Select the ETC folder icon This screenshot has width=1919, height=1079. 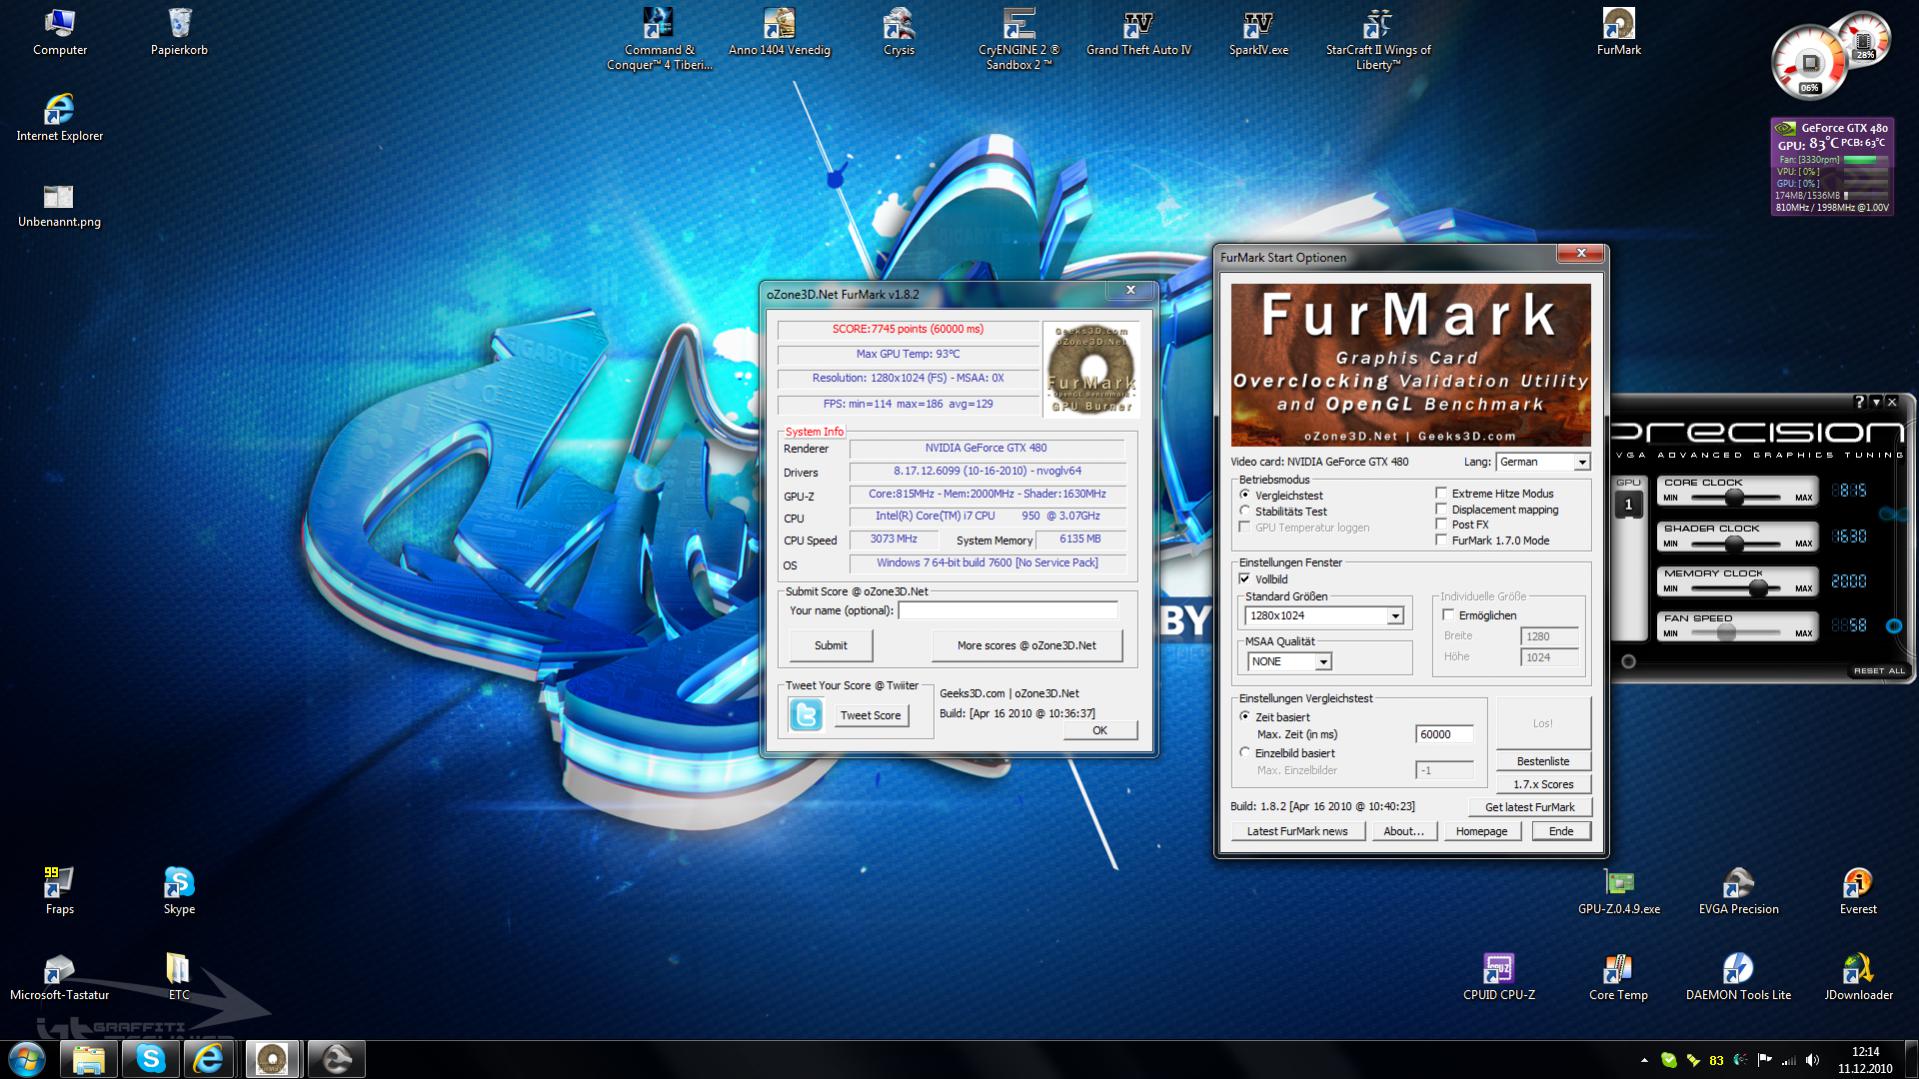pos(179,977)
